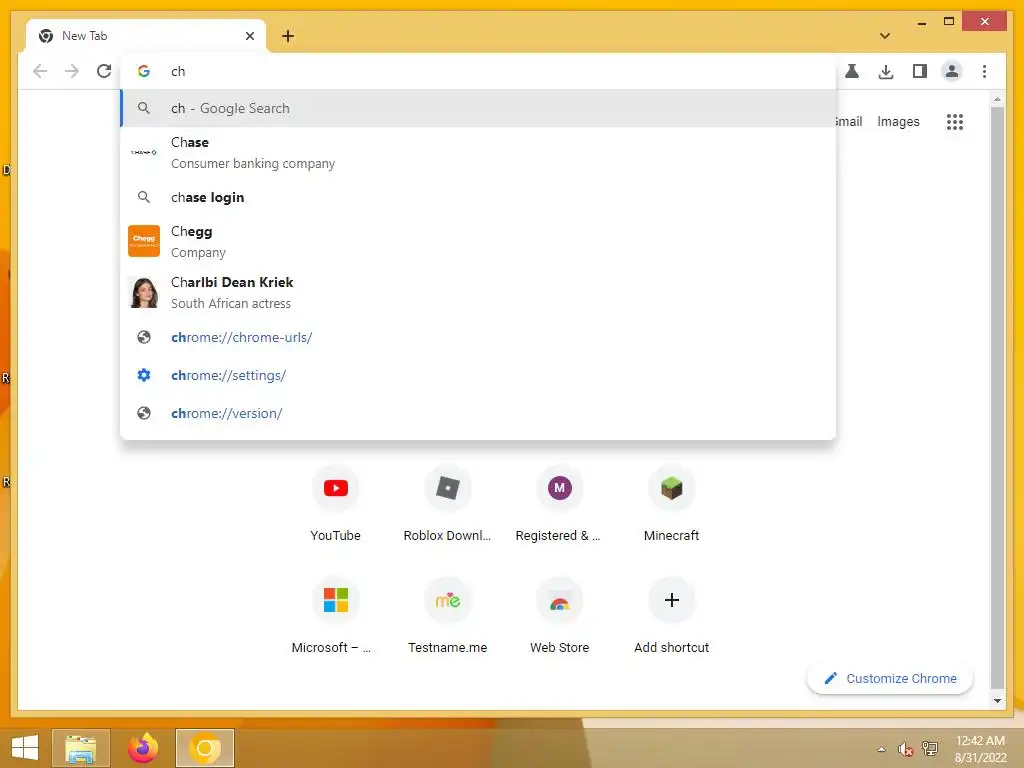Click the Images link
Screen dimensions: 1024x768
click(x=898, y=121)
